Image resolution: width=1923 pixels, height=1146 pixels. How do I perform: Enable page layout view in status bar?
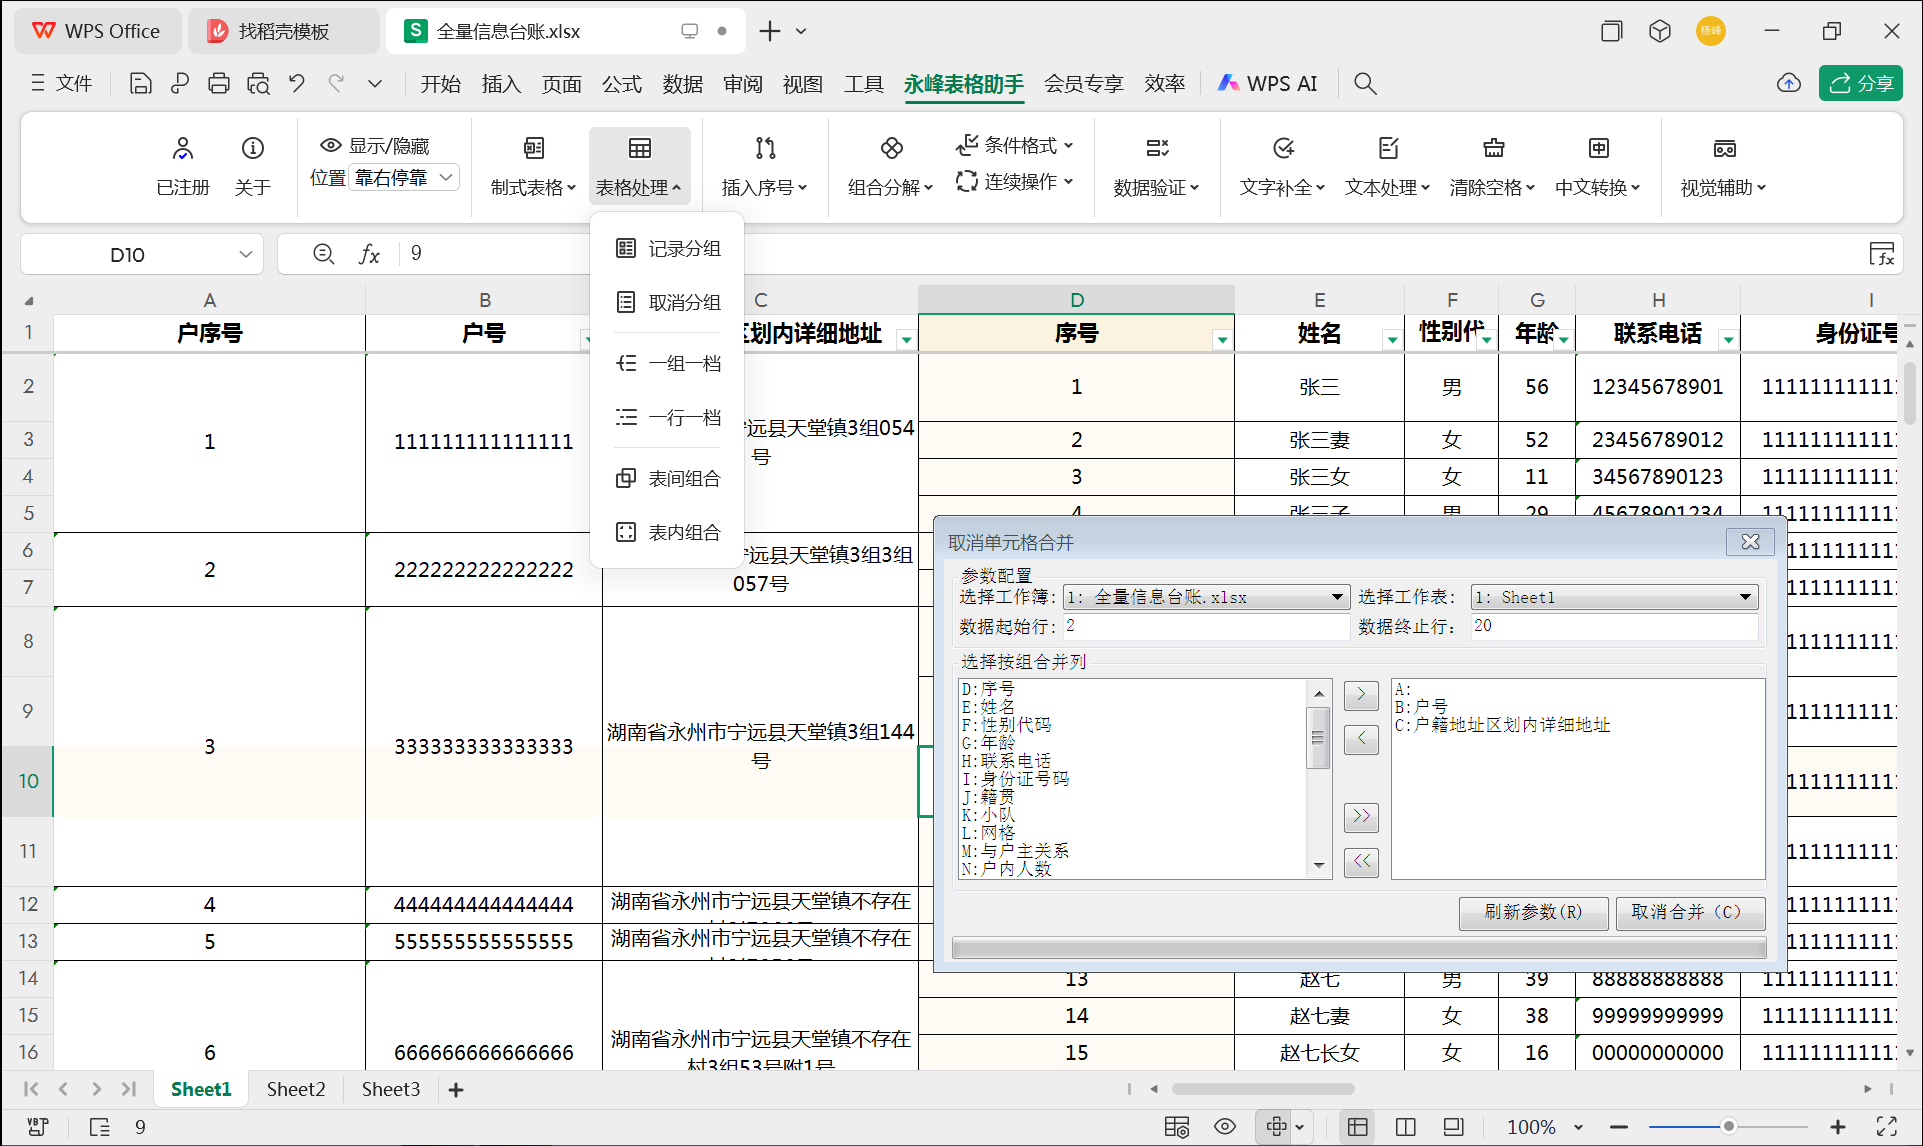coord(1405,1126)
